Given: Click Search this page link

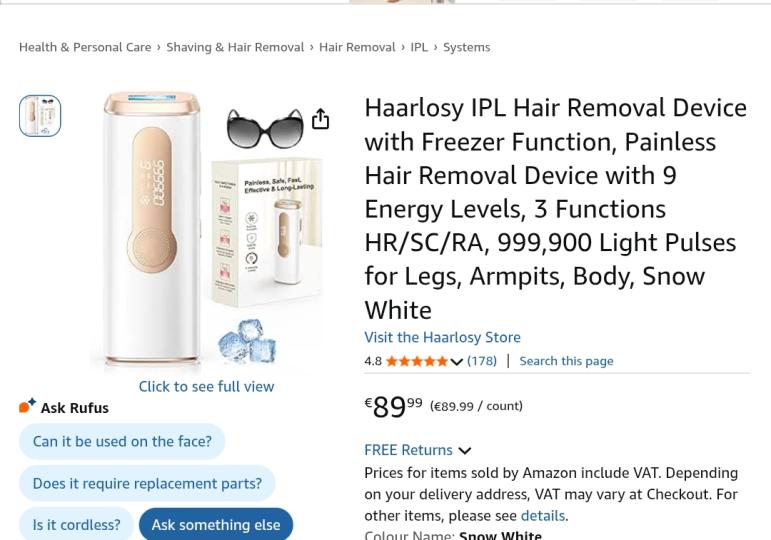Looking at the screenshot, I should click(566, 361).
